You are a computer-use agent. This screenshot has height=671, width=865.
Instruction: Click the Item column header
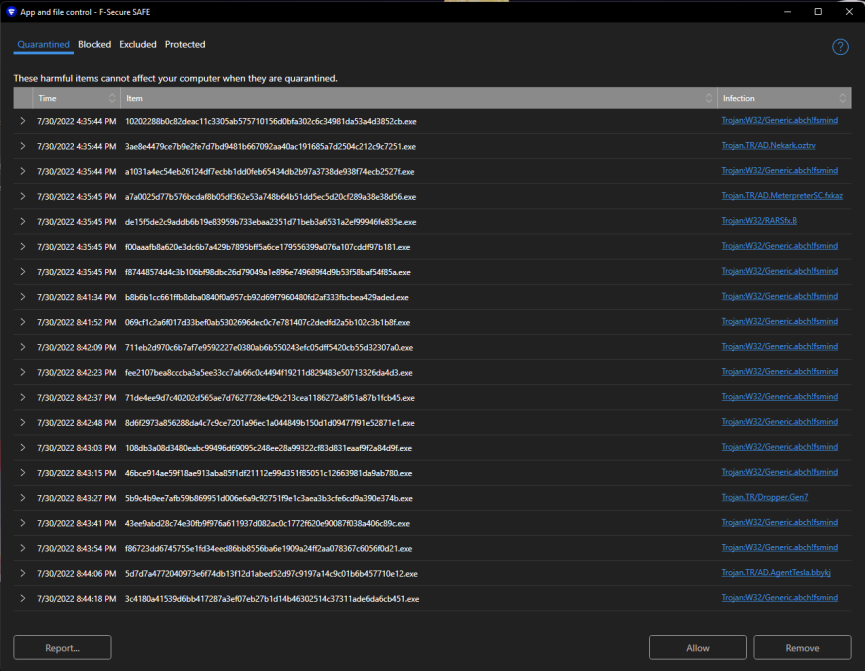tap(419, 98)
